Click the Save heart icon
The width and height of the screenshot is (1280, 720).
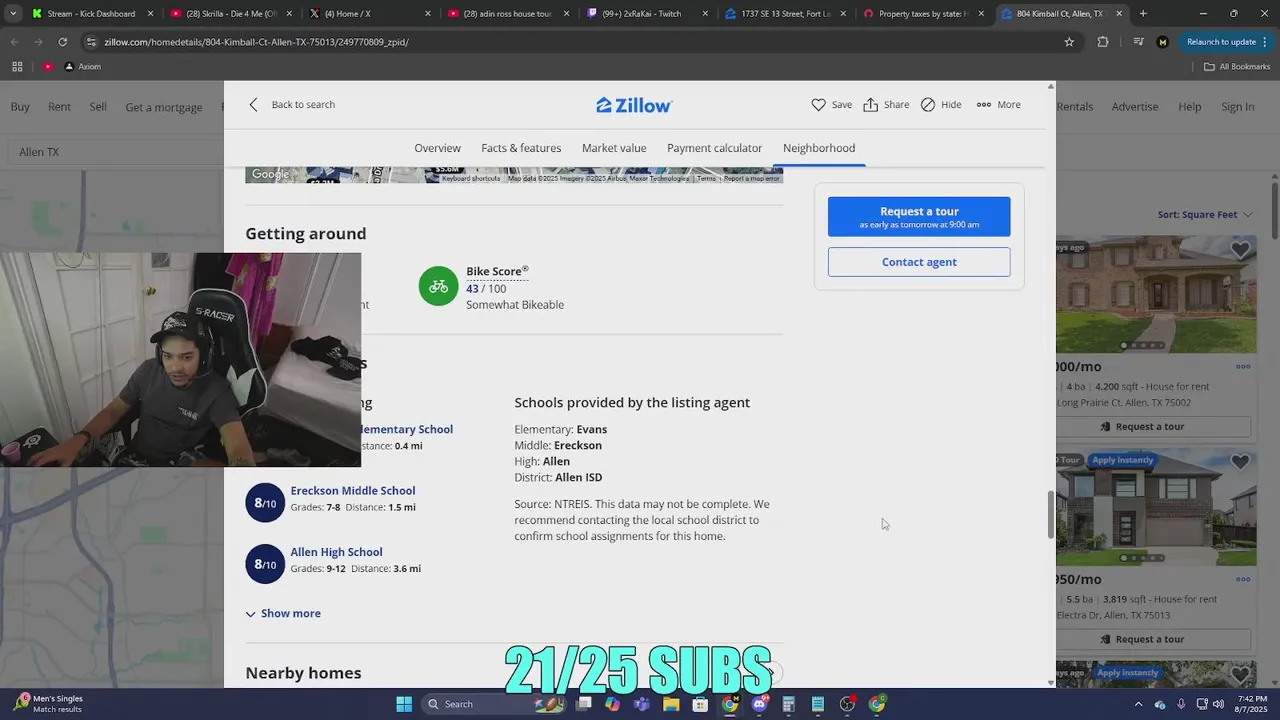[x=818, y=105]
